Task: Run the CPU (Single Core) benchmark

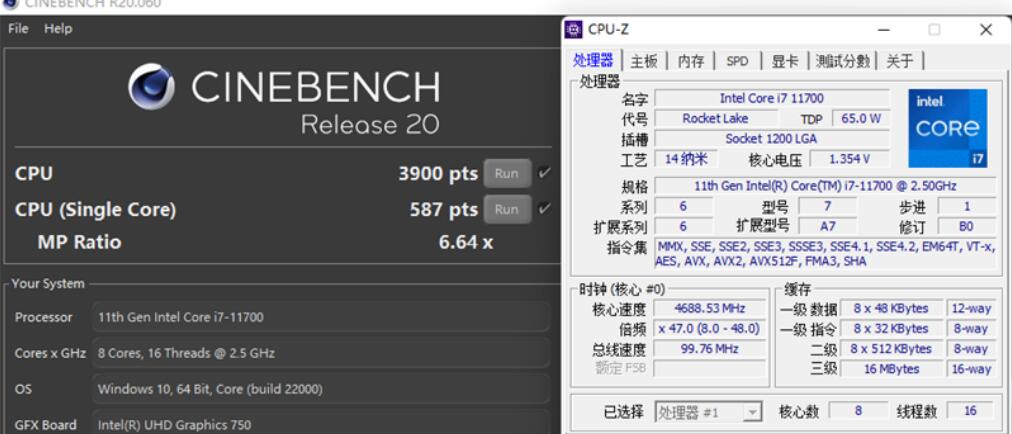Action: [x=507, y=209]
